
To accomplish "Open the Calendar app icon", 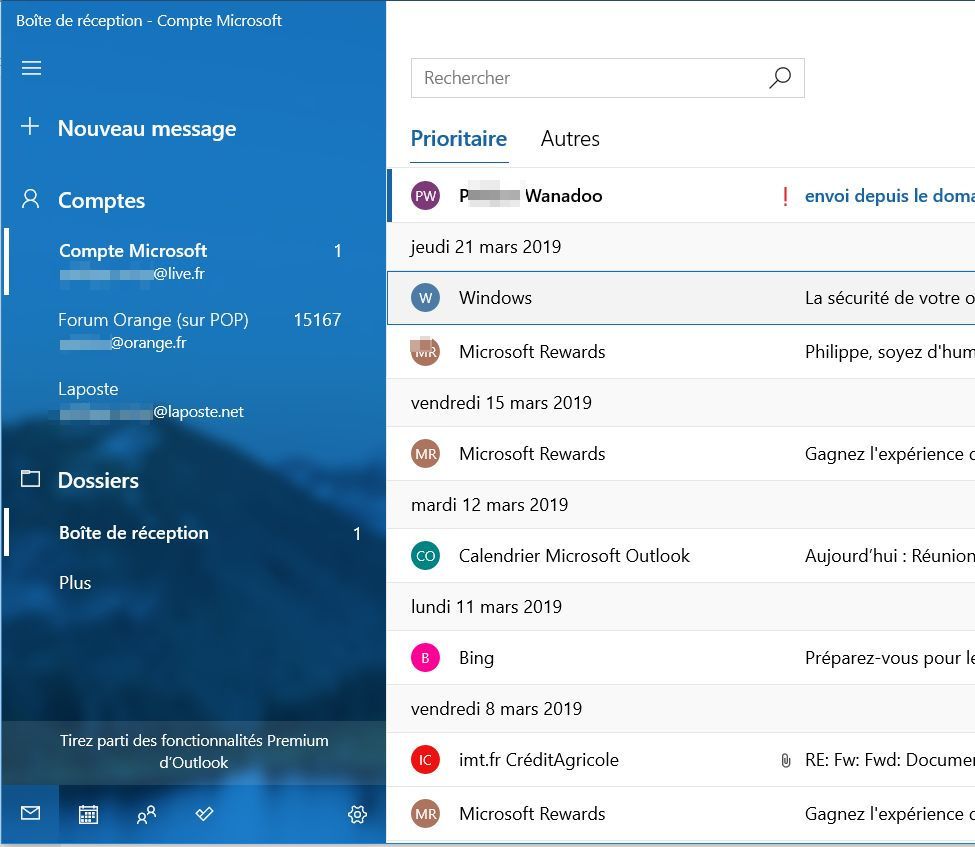I will pos(88,815).
